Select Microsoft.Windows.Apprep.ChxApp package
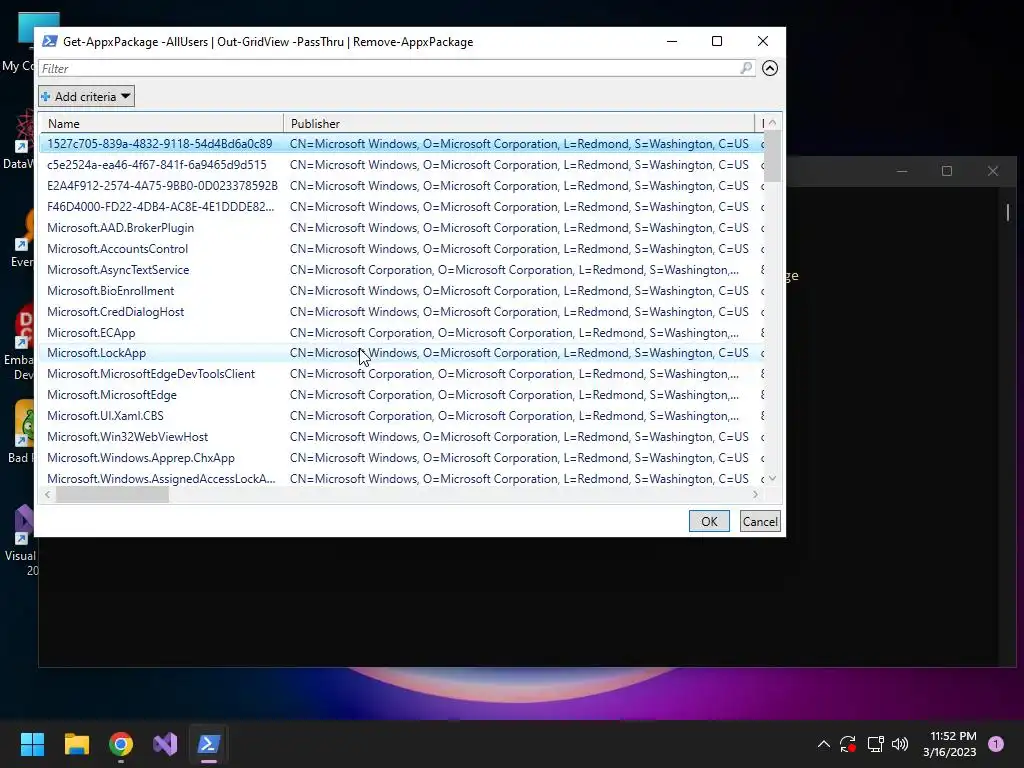Image resolution: width=1024 pixels, height=768 pixels. [x=402, y=458]
